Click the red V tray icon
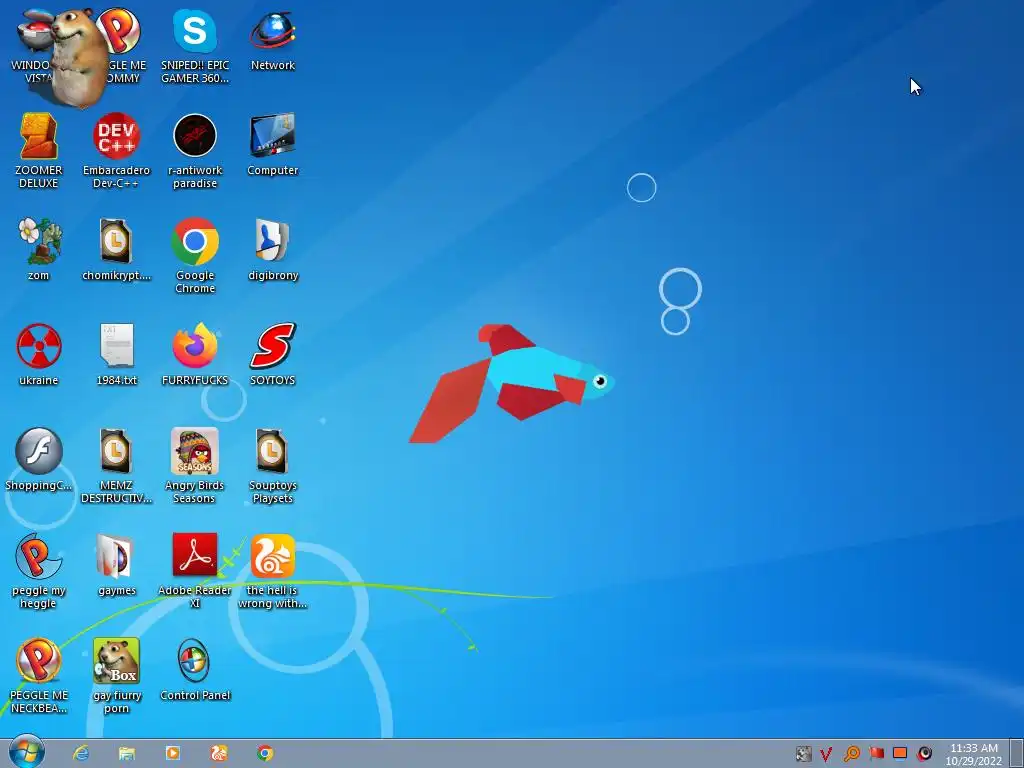Image resolution: width=1024 pixels, height=768 pixels. click(x=826, y=754)
